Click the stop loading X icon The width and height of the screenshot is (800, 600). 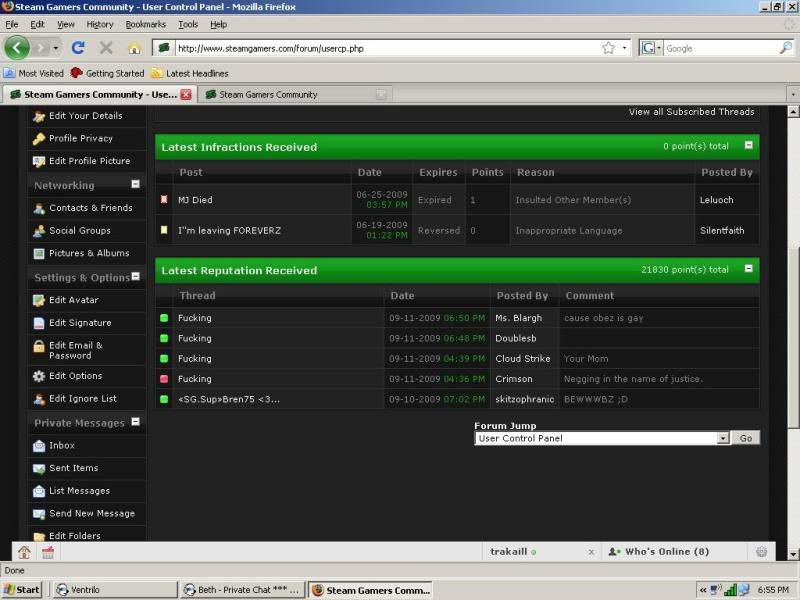106,48
